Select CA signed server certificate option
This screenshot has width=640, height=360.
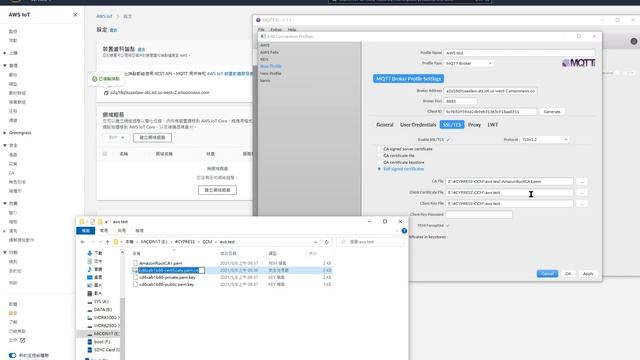coord(379,149)
